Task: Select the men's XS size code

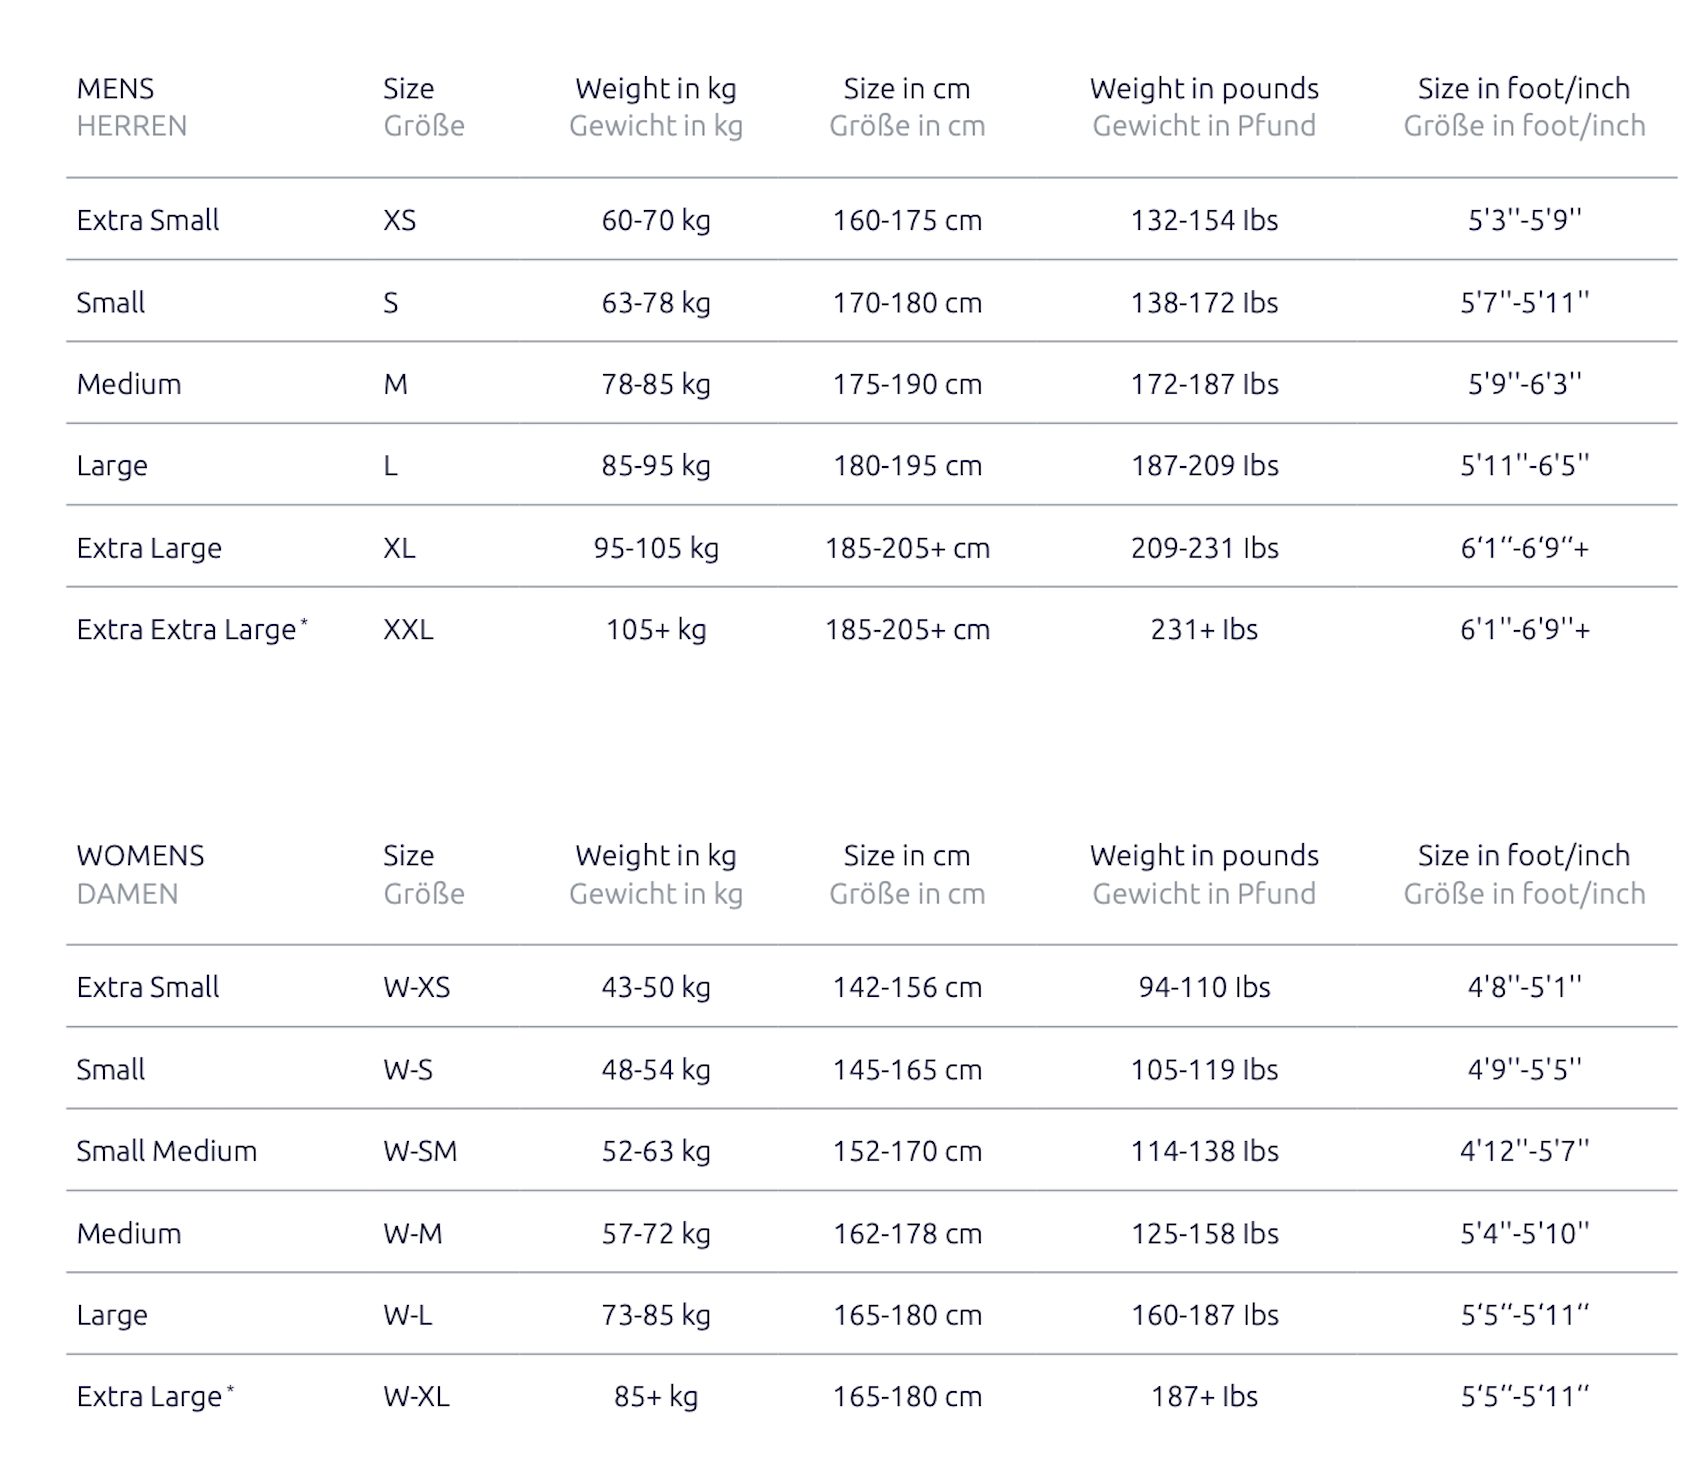Action: [399, 220]
